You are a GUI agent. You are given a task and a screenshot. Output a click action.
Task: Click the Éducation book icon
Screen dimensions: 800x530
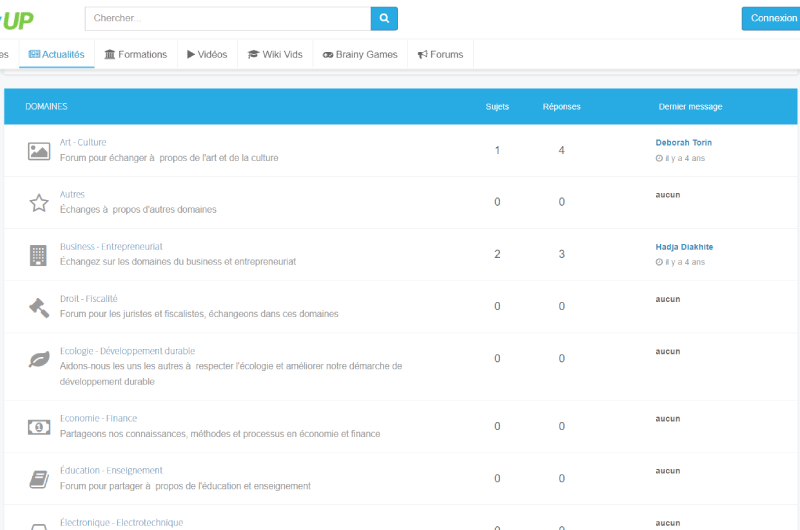pos(39,479)
